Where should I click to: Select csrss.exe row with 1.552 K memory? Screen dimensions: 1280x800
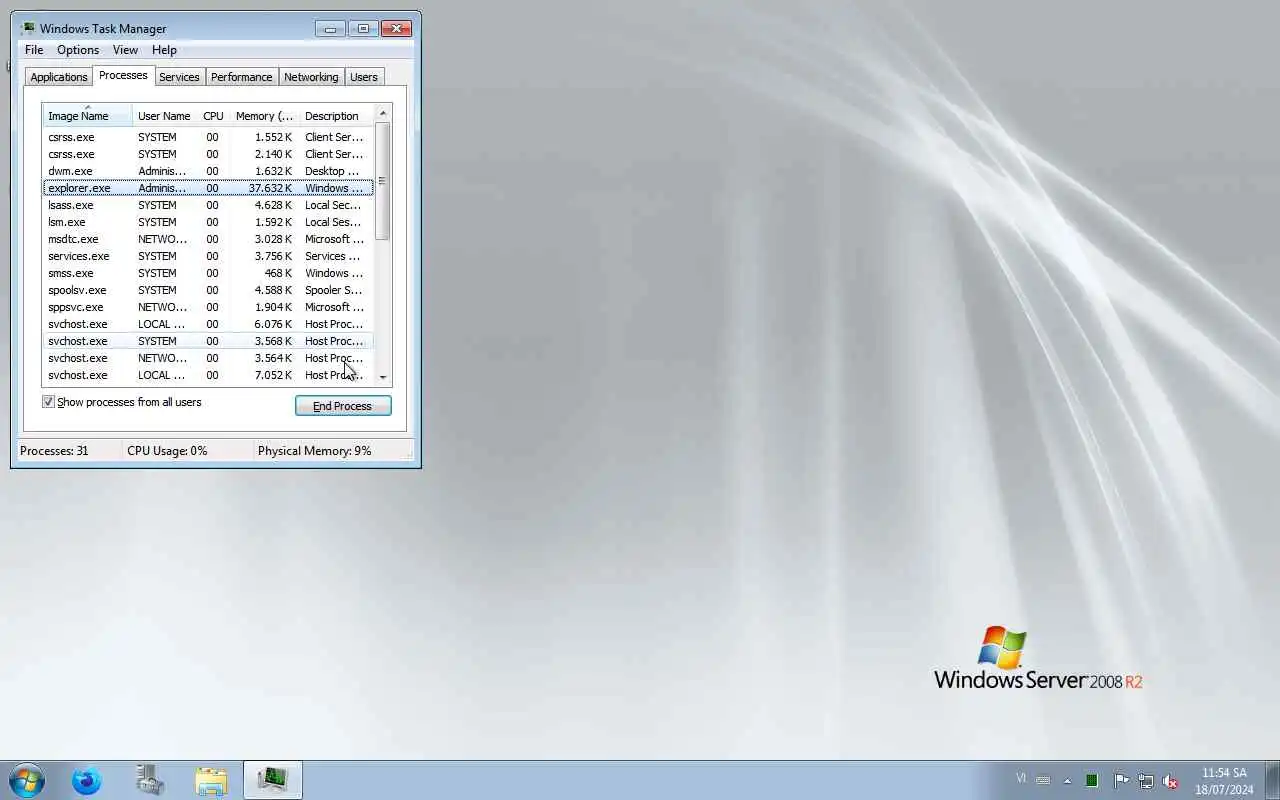208,137
